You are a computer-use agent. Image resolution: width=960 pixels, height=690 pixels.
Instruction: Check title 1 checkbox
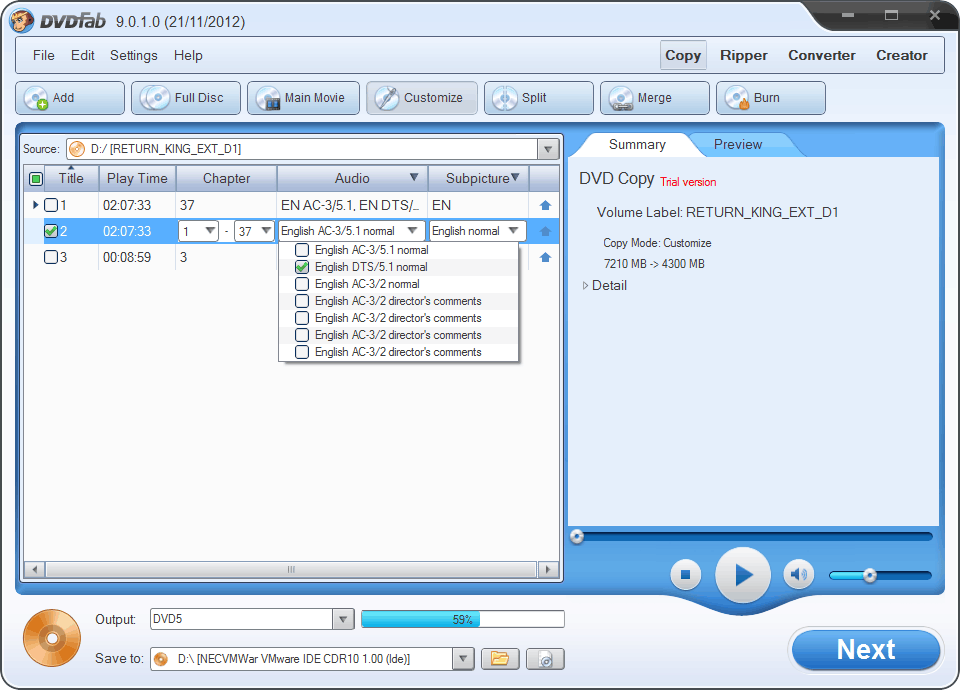coord(51,205)
